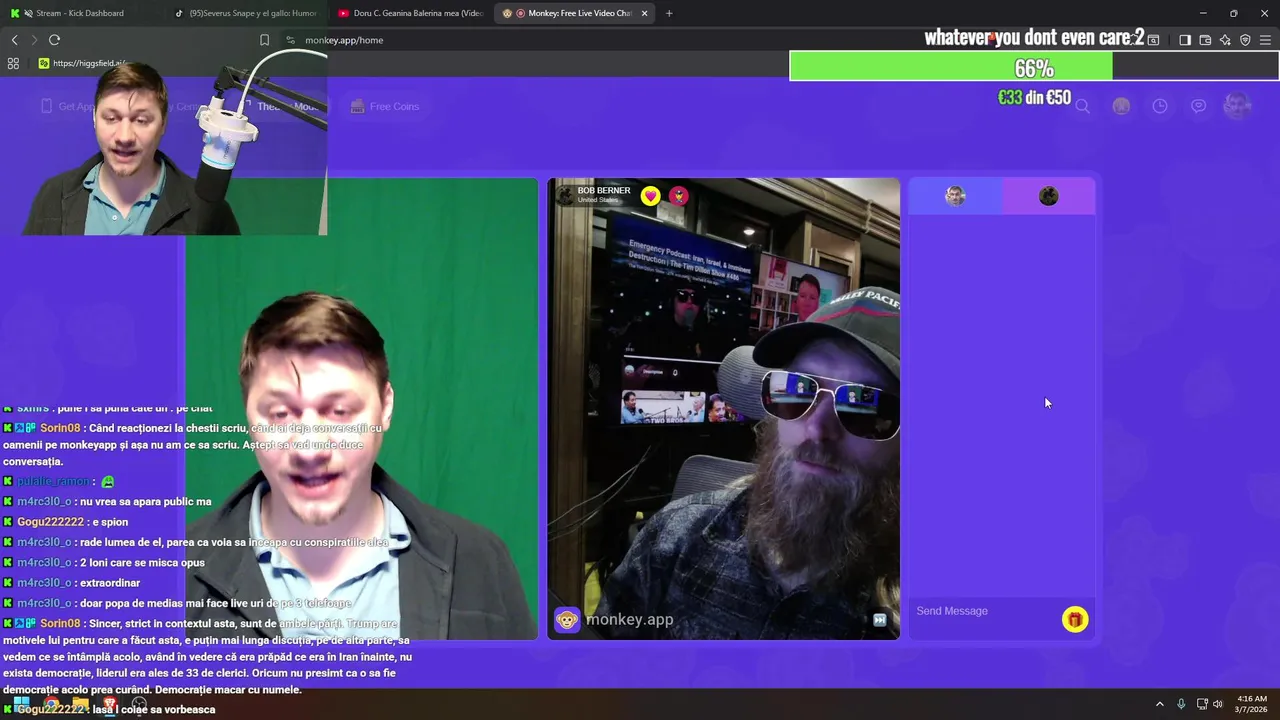Go back using the browser back arrow
Viewport: 1280px width, 720px height.
click(x=14, y=40)
